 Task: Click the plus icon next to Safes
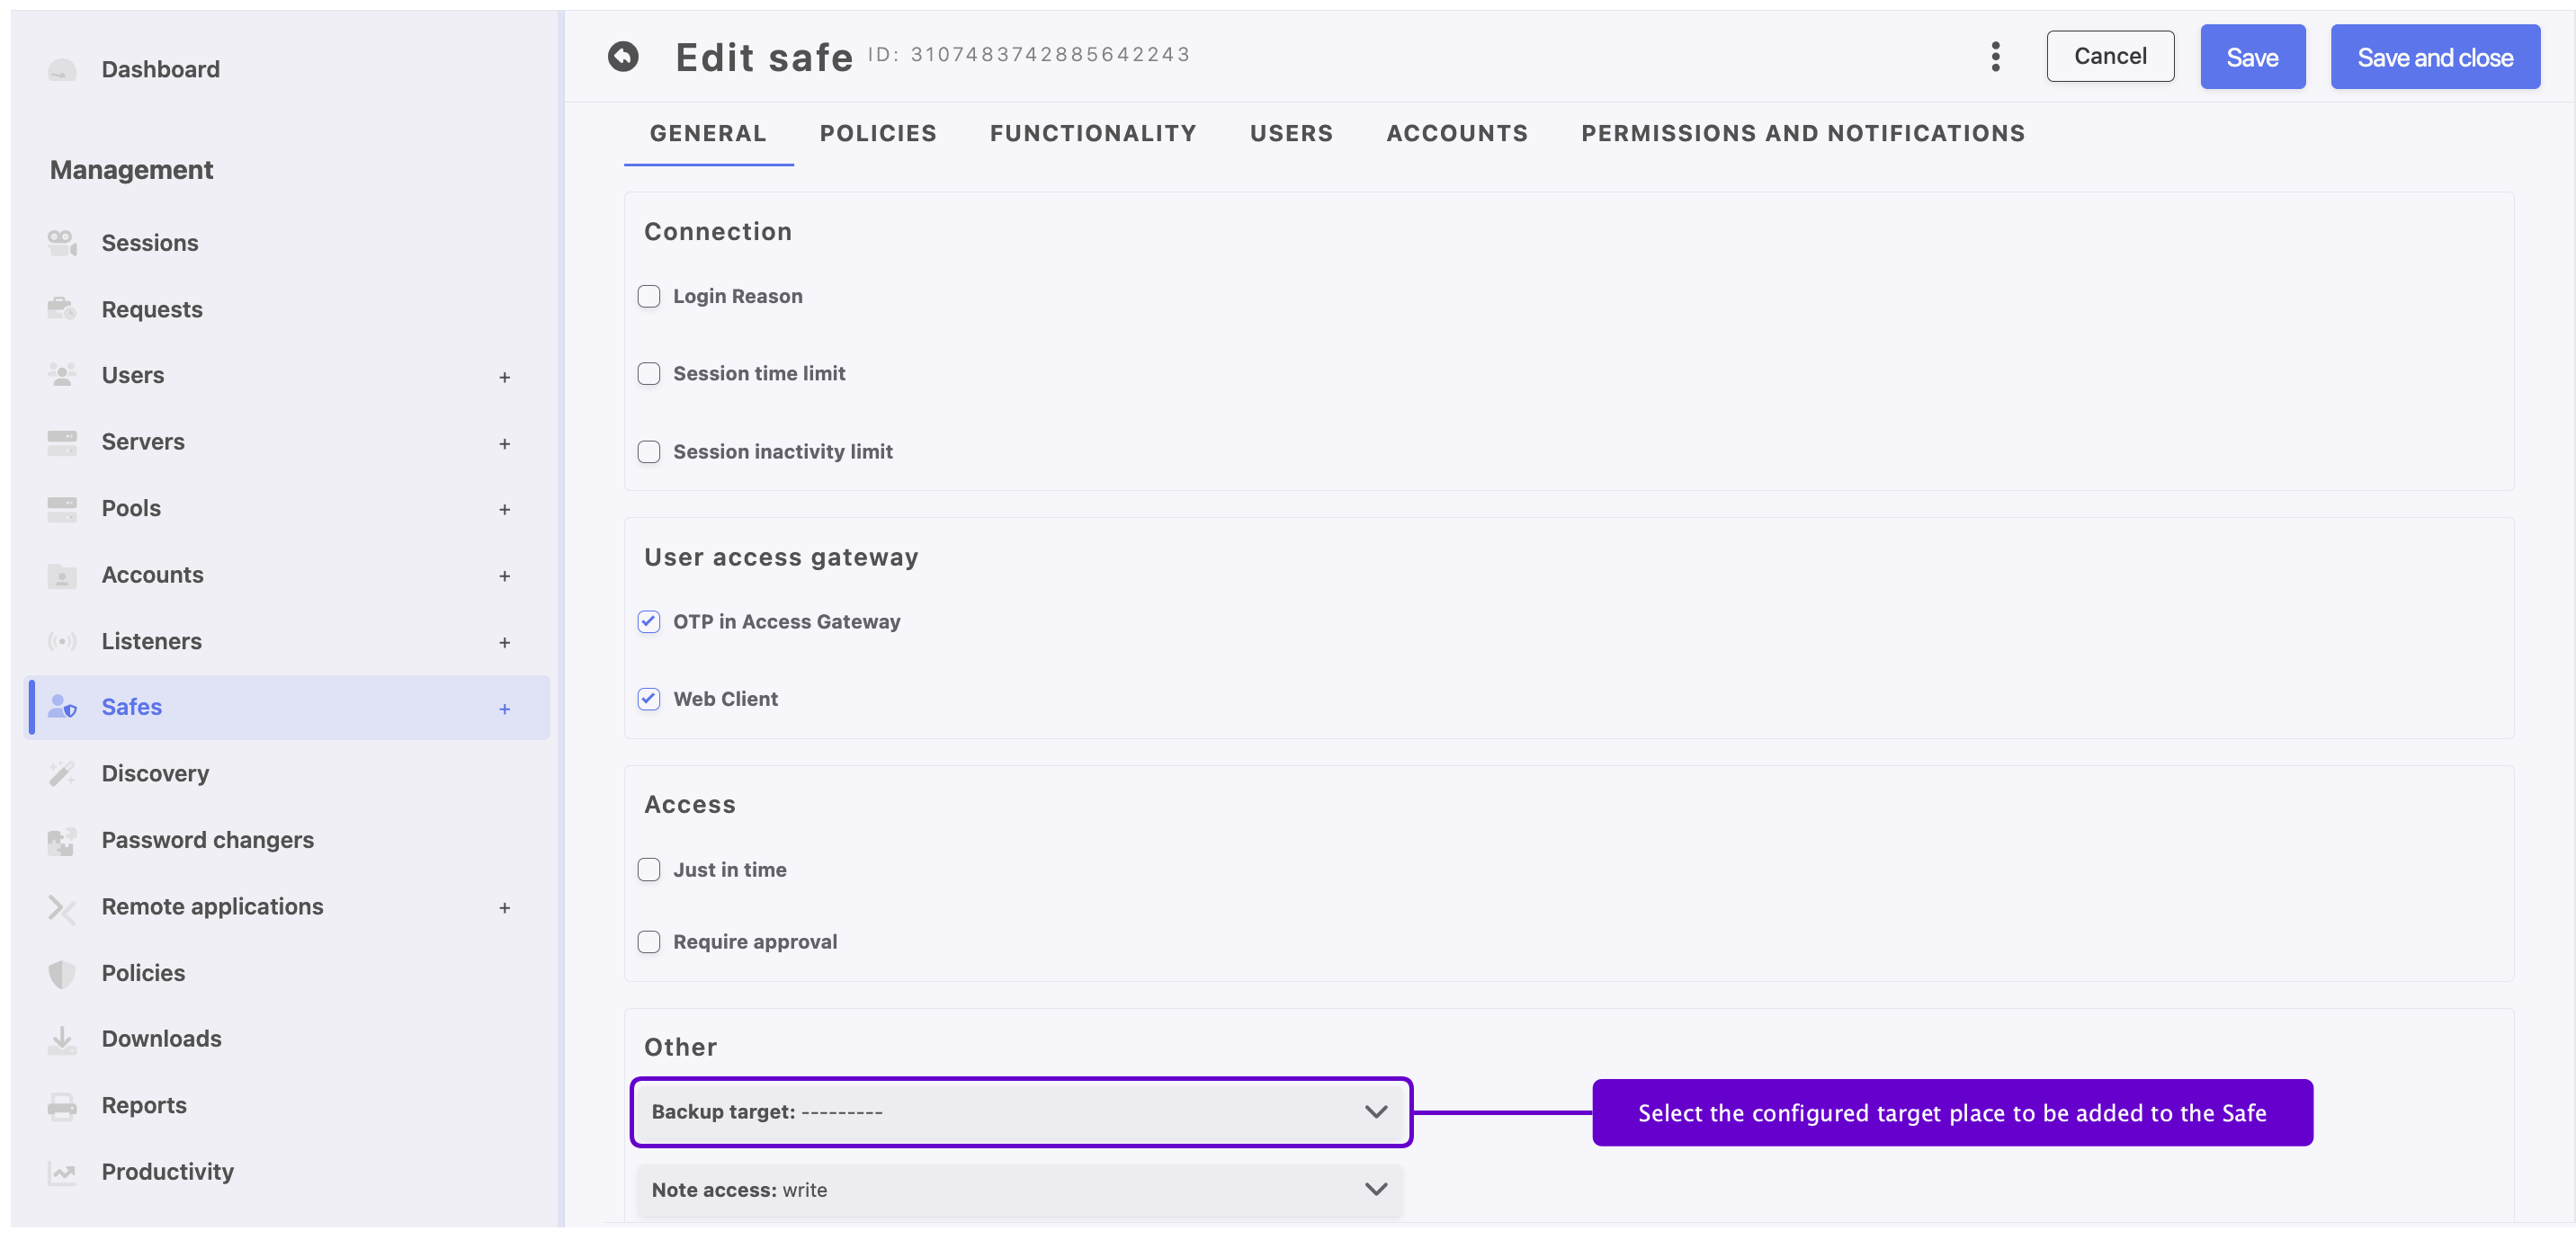click(505, 709)
